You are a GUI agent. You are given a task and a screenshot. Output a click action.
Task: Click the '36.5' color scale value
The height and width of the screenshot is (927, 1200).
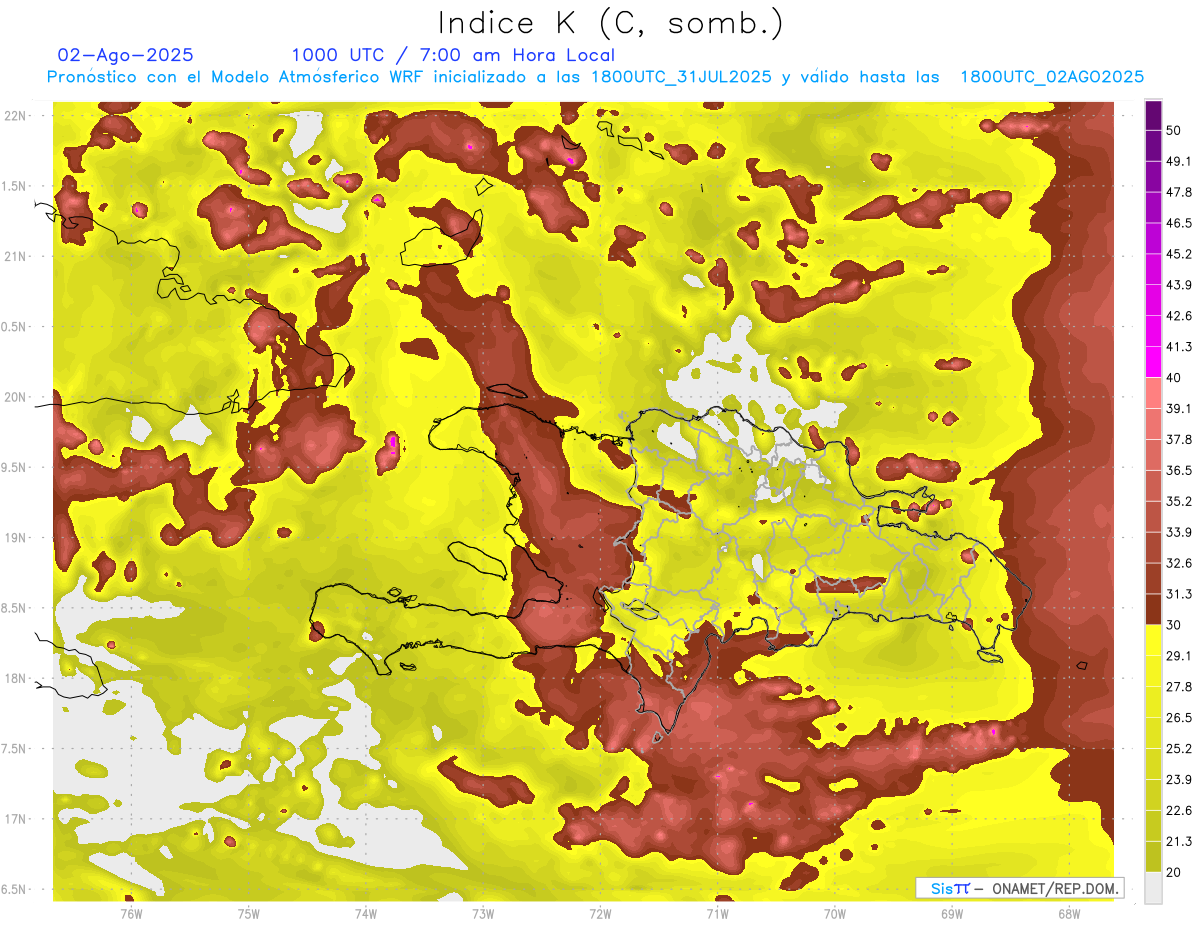pyautogui.click(x=1178, y=470)
